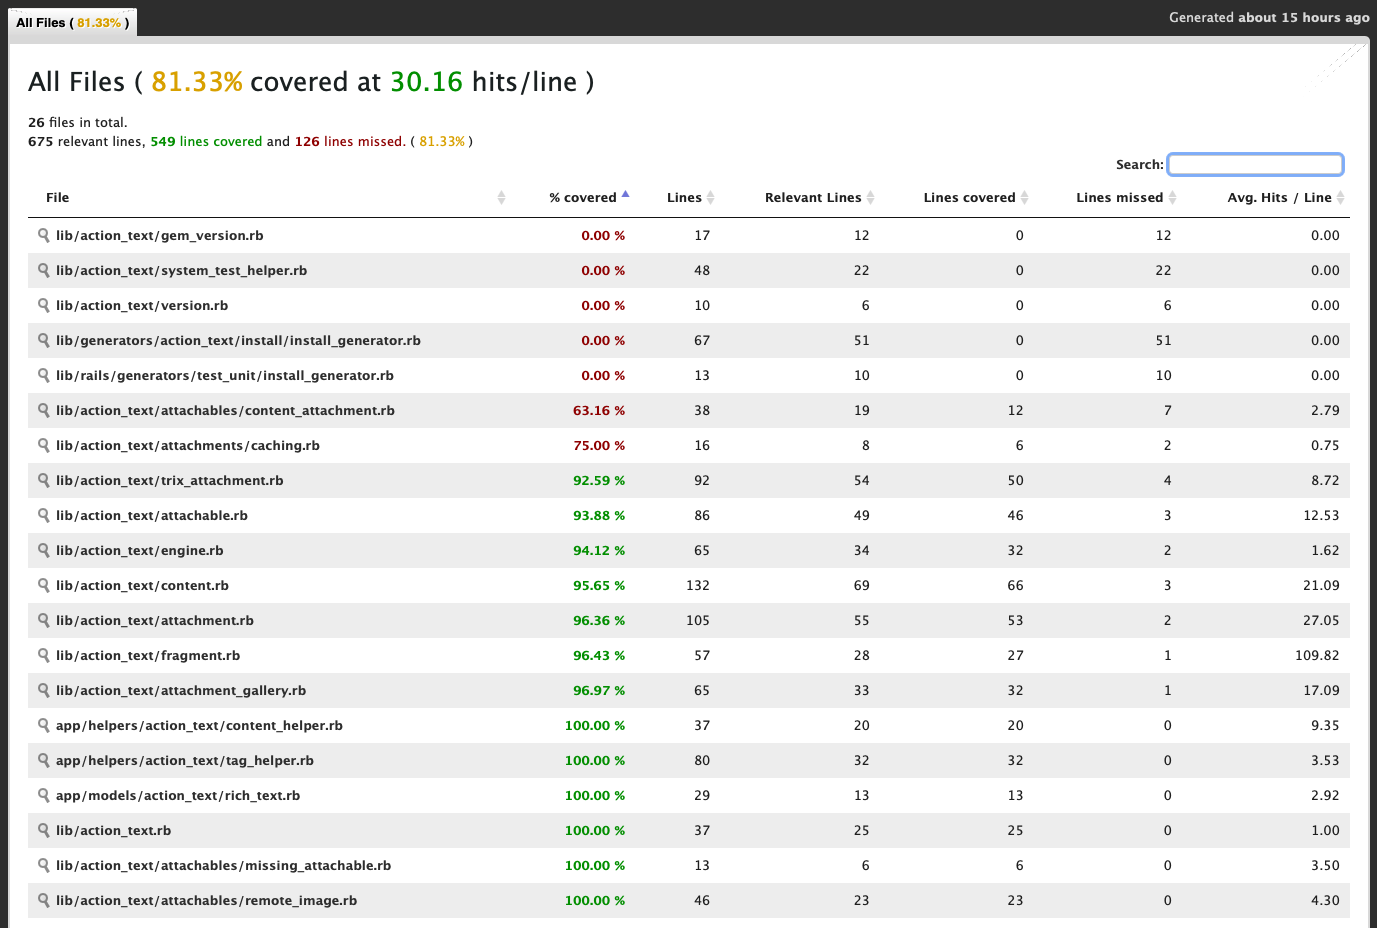Click magnifier icon beside attachable.rb
This screenshot has height=928, width=1377.
coord(44,515)
